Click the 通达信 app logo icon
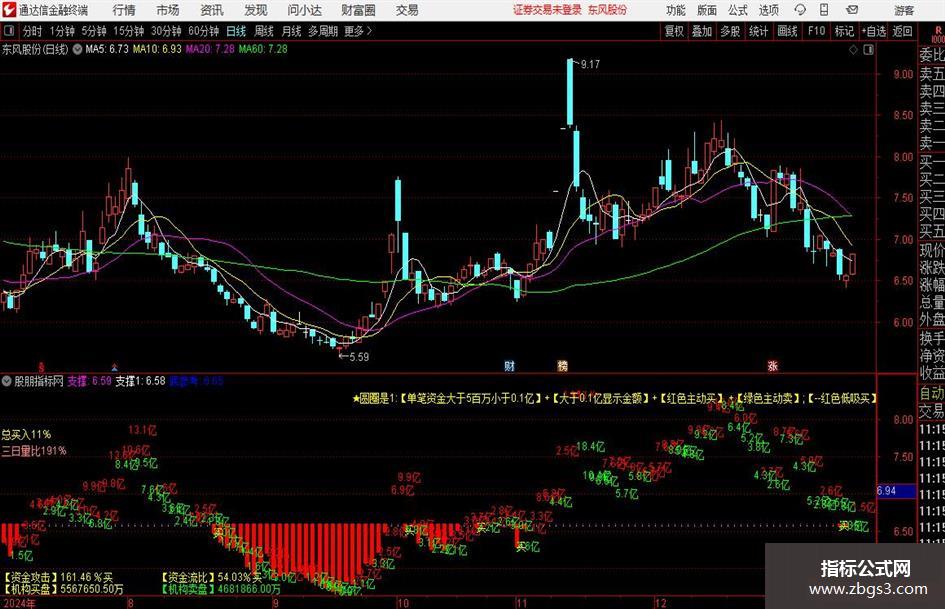Image resolution: width=945 pixels, height=609 pixels. [9, 10]
